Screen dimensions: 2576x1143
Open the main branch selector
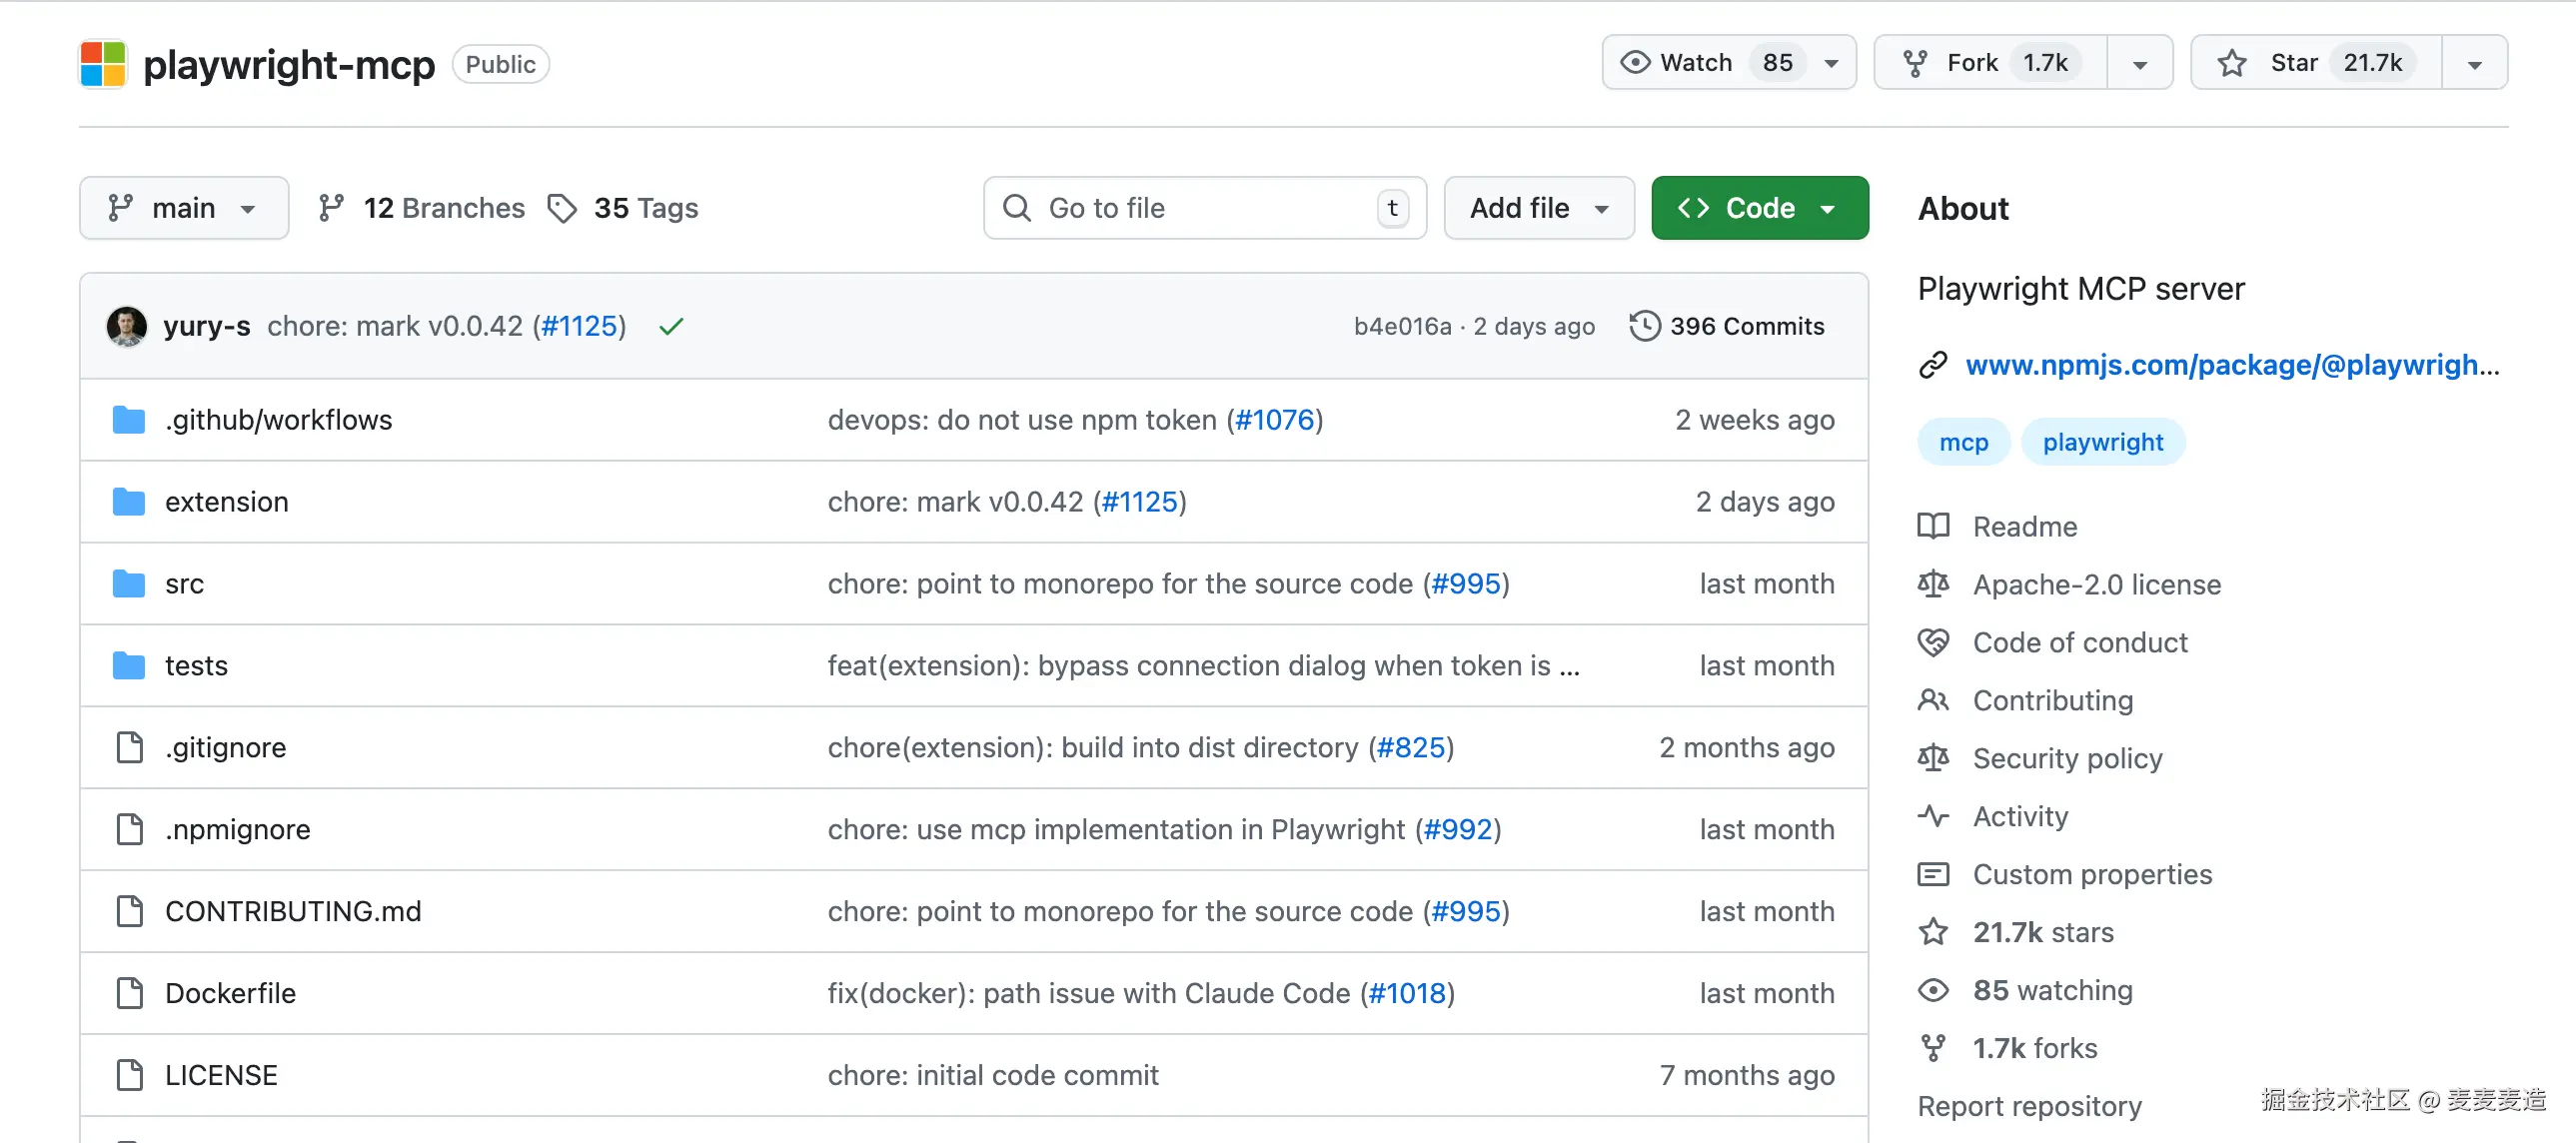(x=183, y=208)
